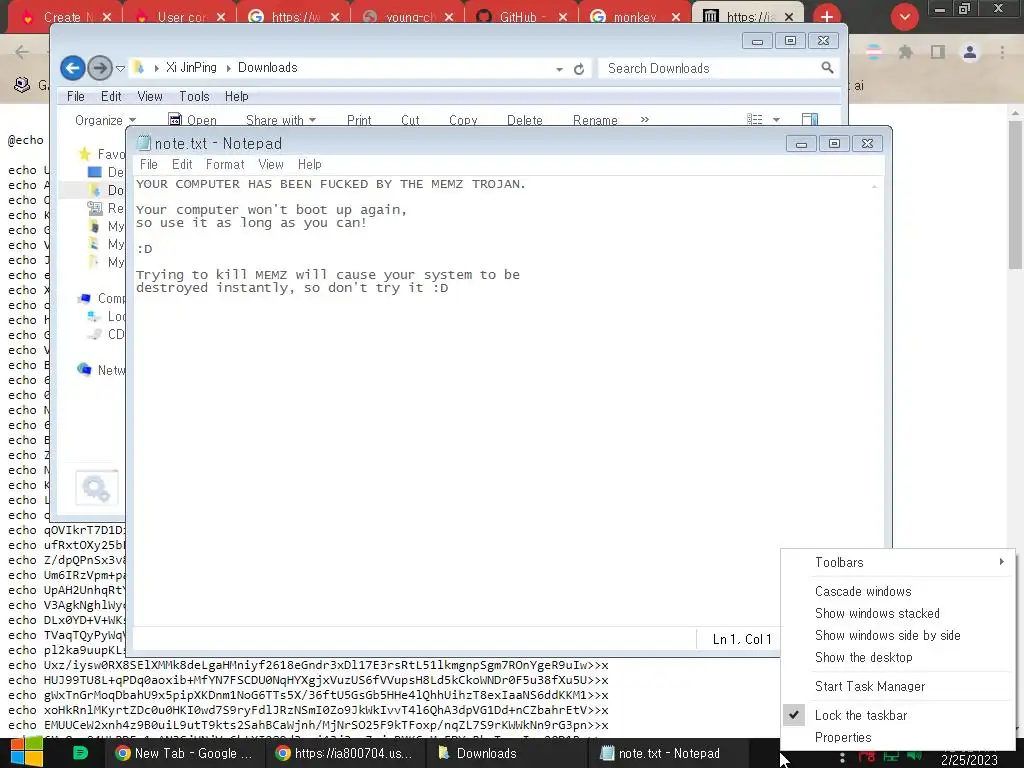Screen dimensions: 1024x768
Task: Open the browser extensions puzzle icon
Action: (x=905, y=52)
